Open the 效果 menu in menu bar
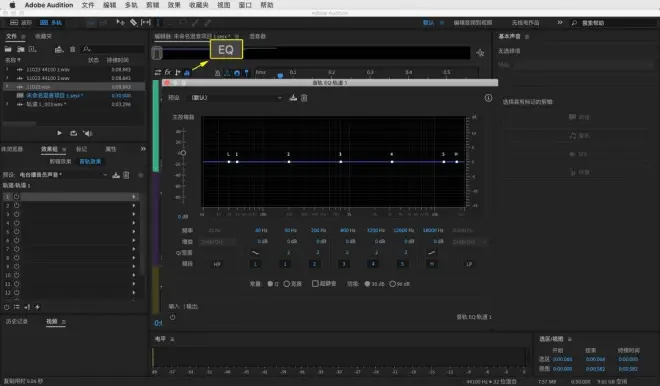Image resolution: width=660 pixels, height=386 pixels. coord(174,5)
